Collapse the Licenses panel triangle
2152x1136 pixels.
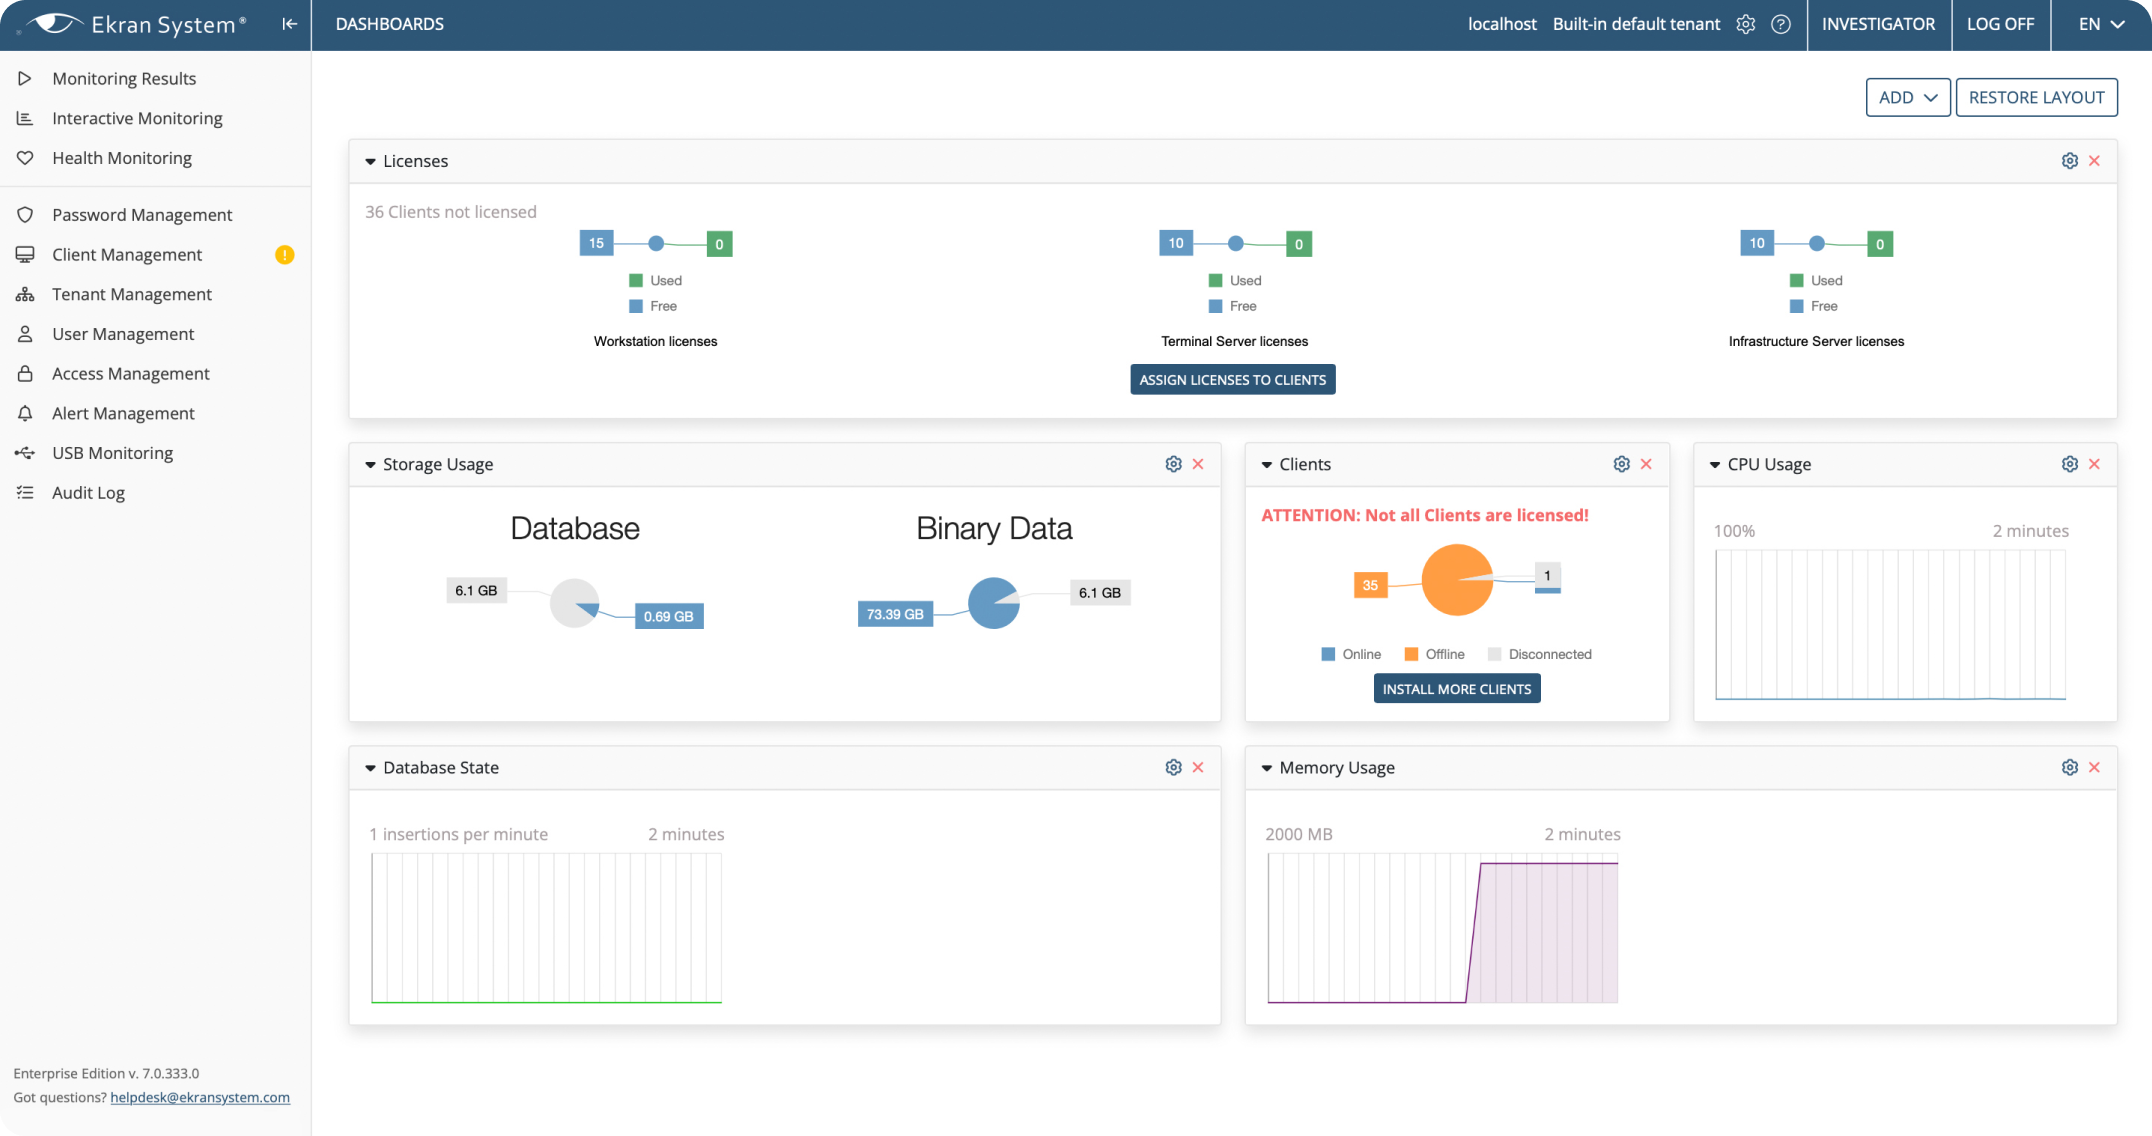click(x=370, y=162)
